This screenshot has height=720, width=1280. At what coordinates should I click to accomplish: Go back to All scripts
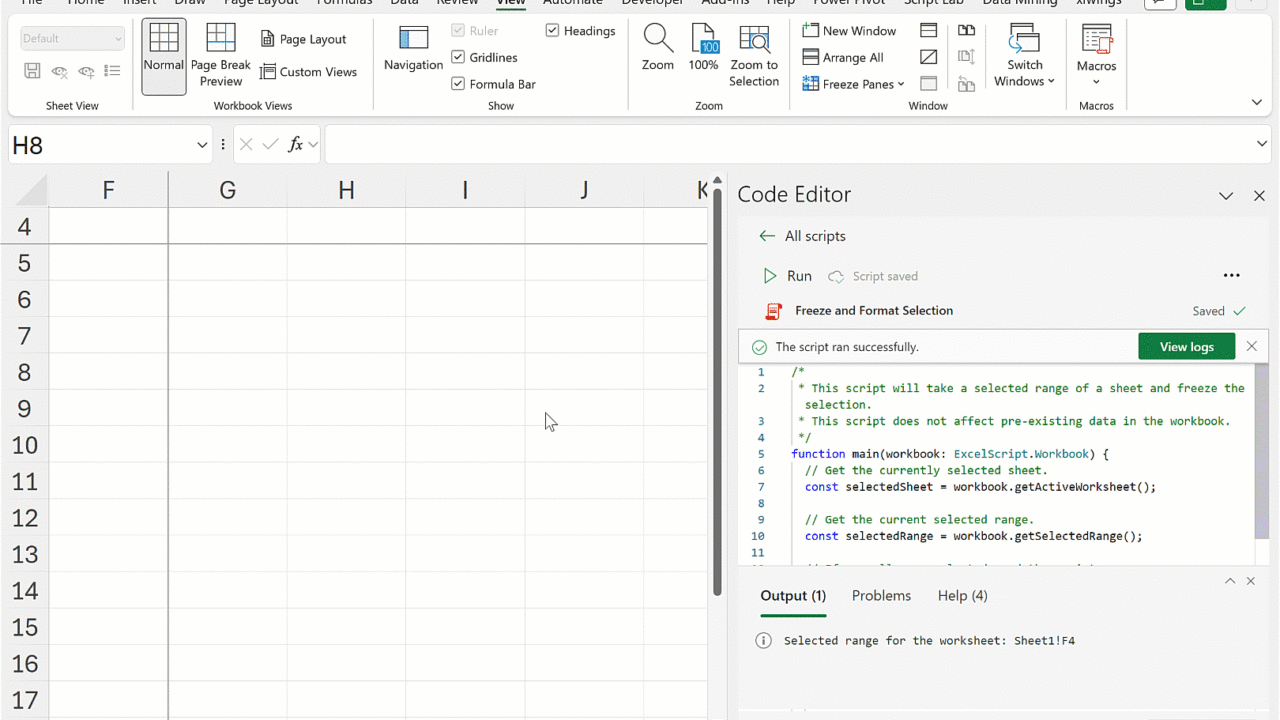(x=767, y=236)
